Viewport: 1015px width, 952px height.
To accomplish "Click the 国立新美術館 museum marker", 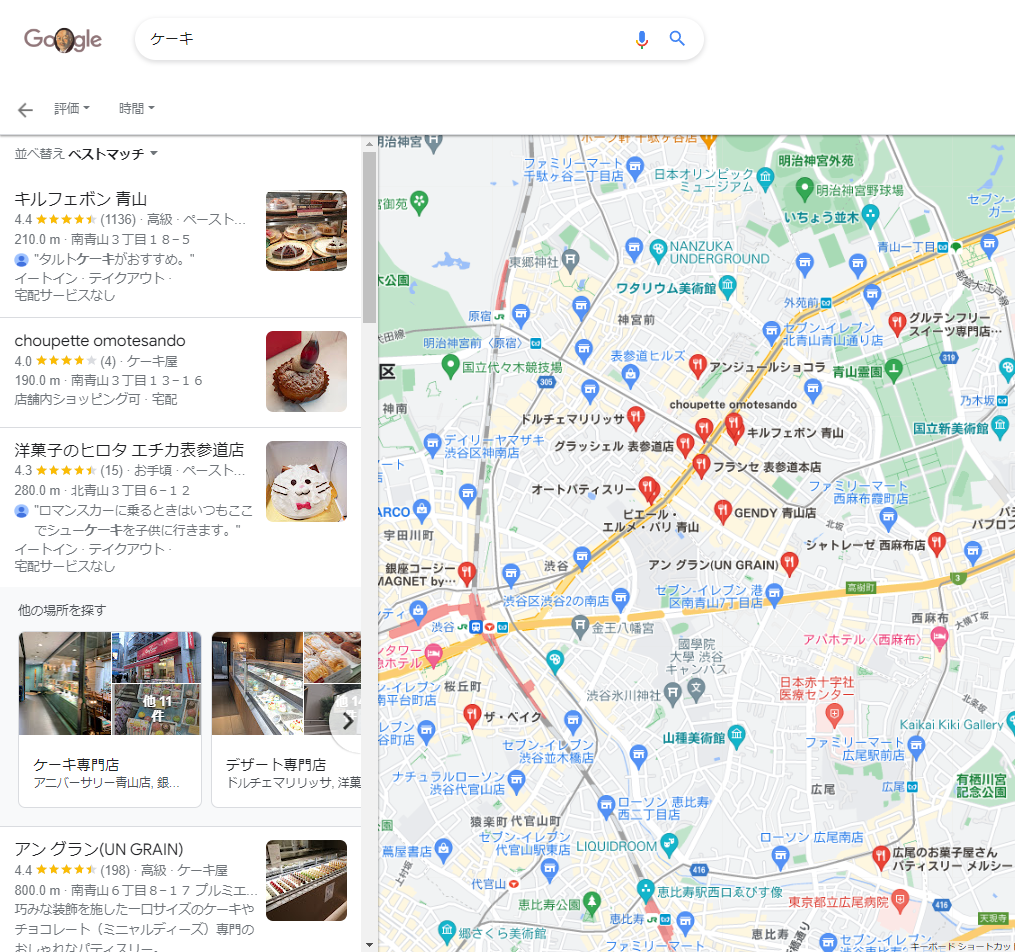I will pos(1000,427).
